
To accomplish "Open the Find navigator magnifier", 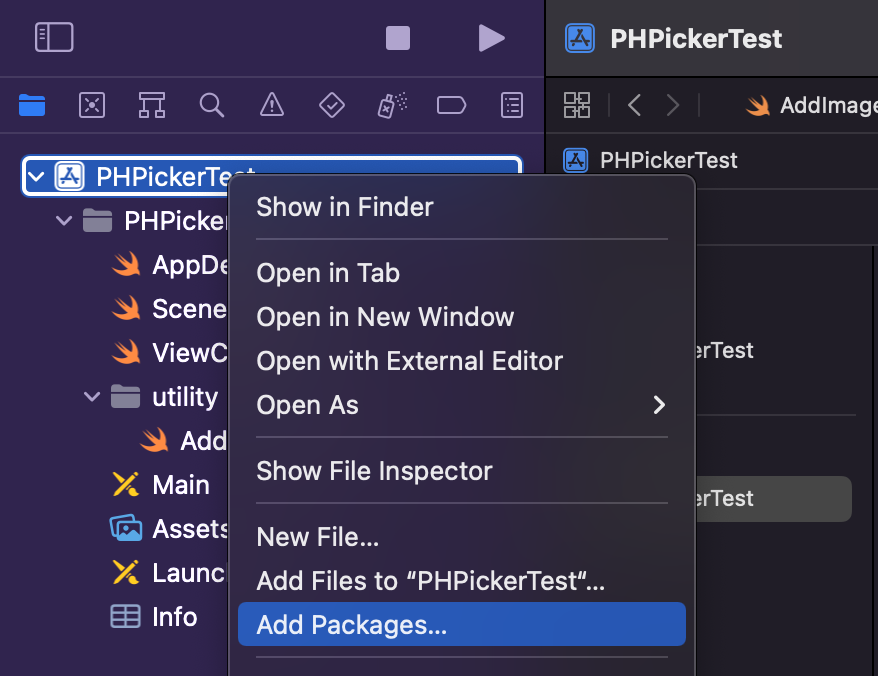I will pyautogui.click(x=212, y=105).
